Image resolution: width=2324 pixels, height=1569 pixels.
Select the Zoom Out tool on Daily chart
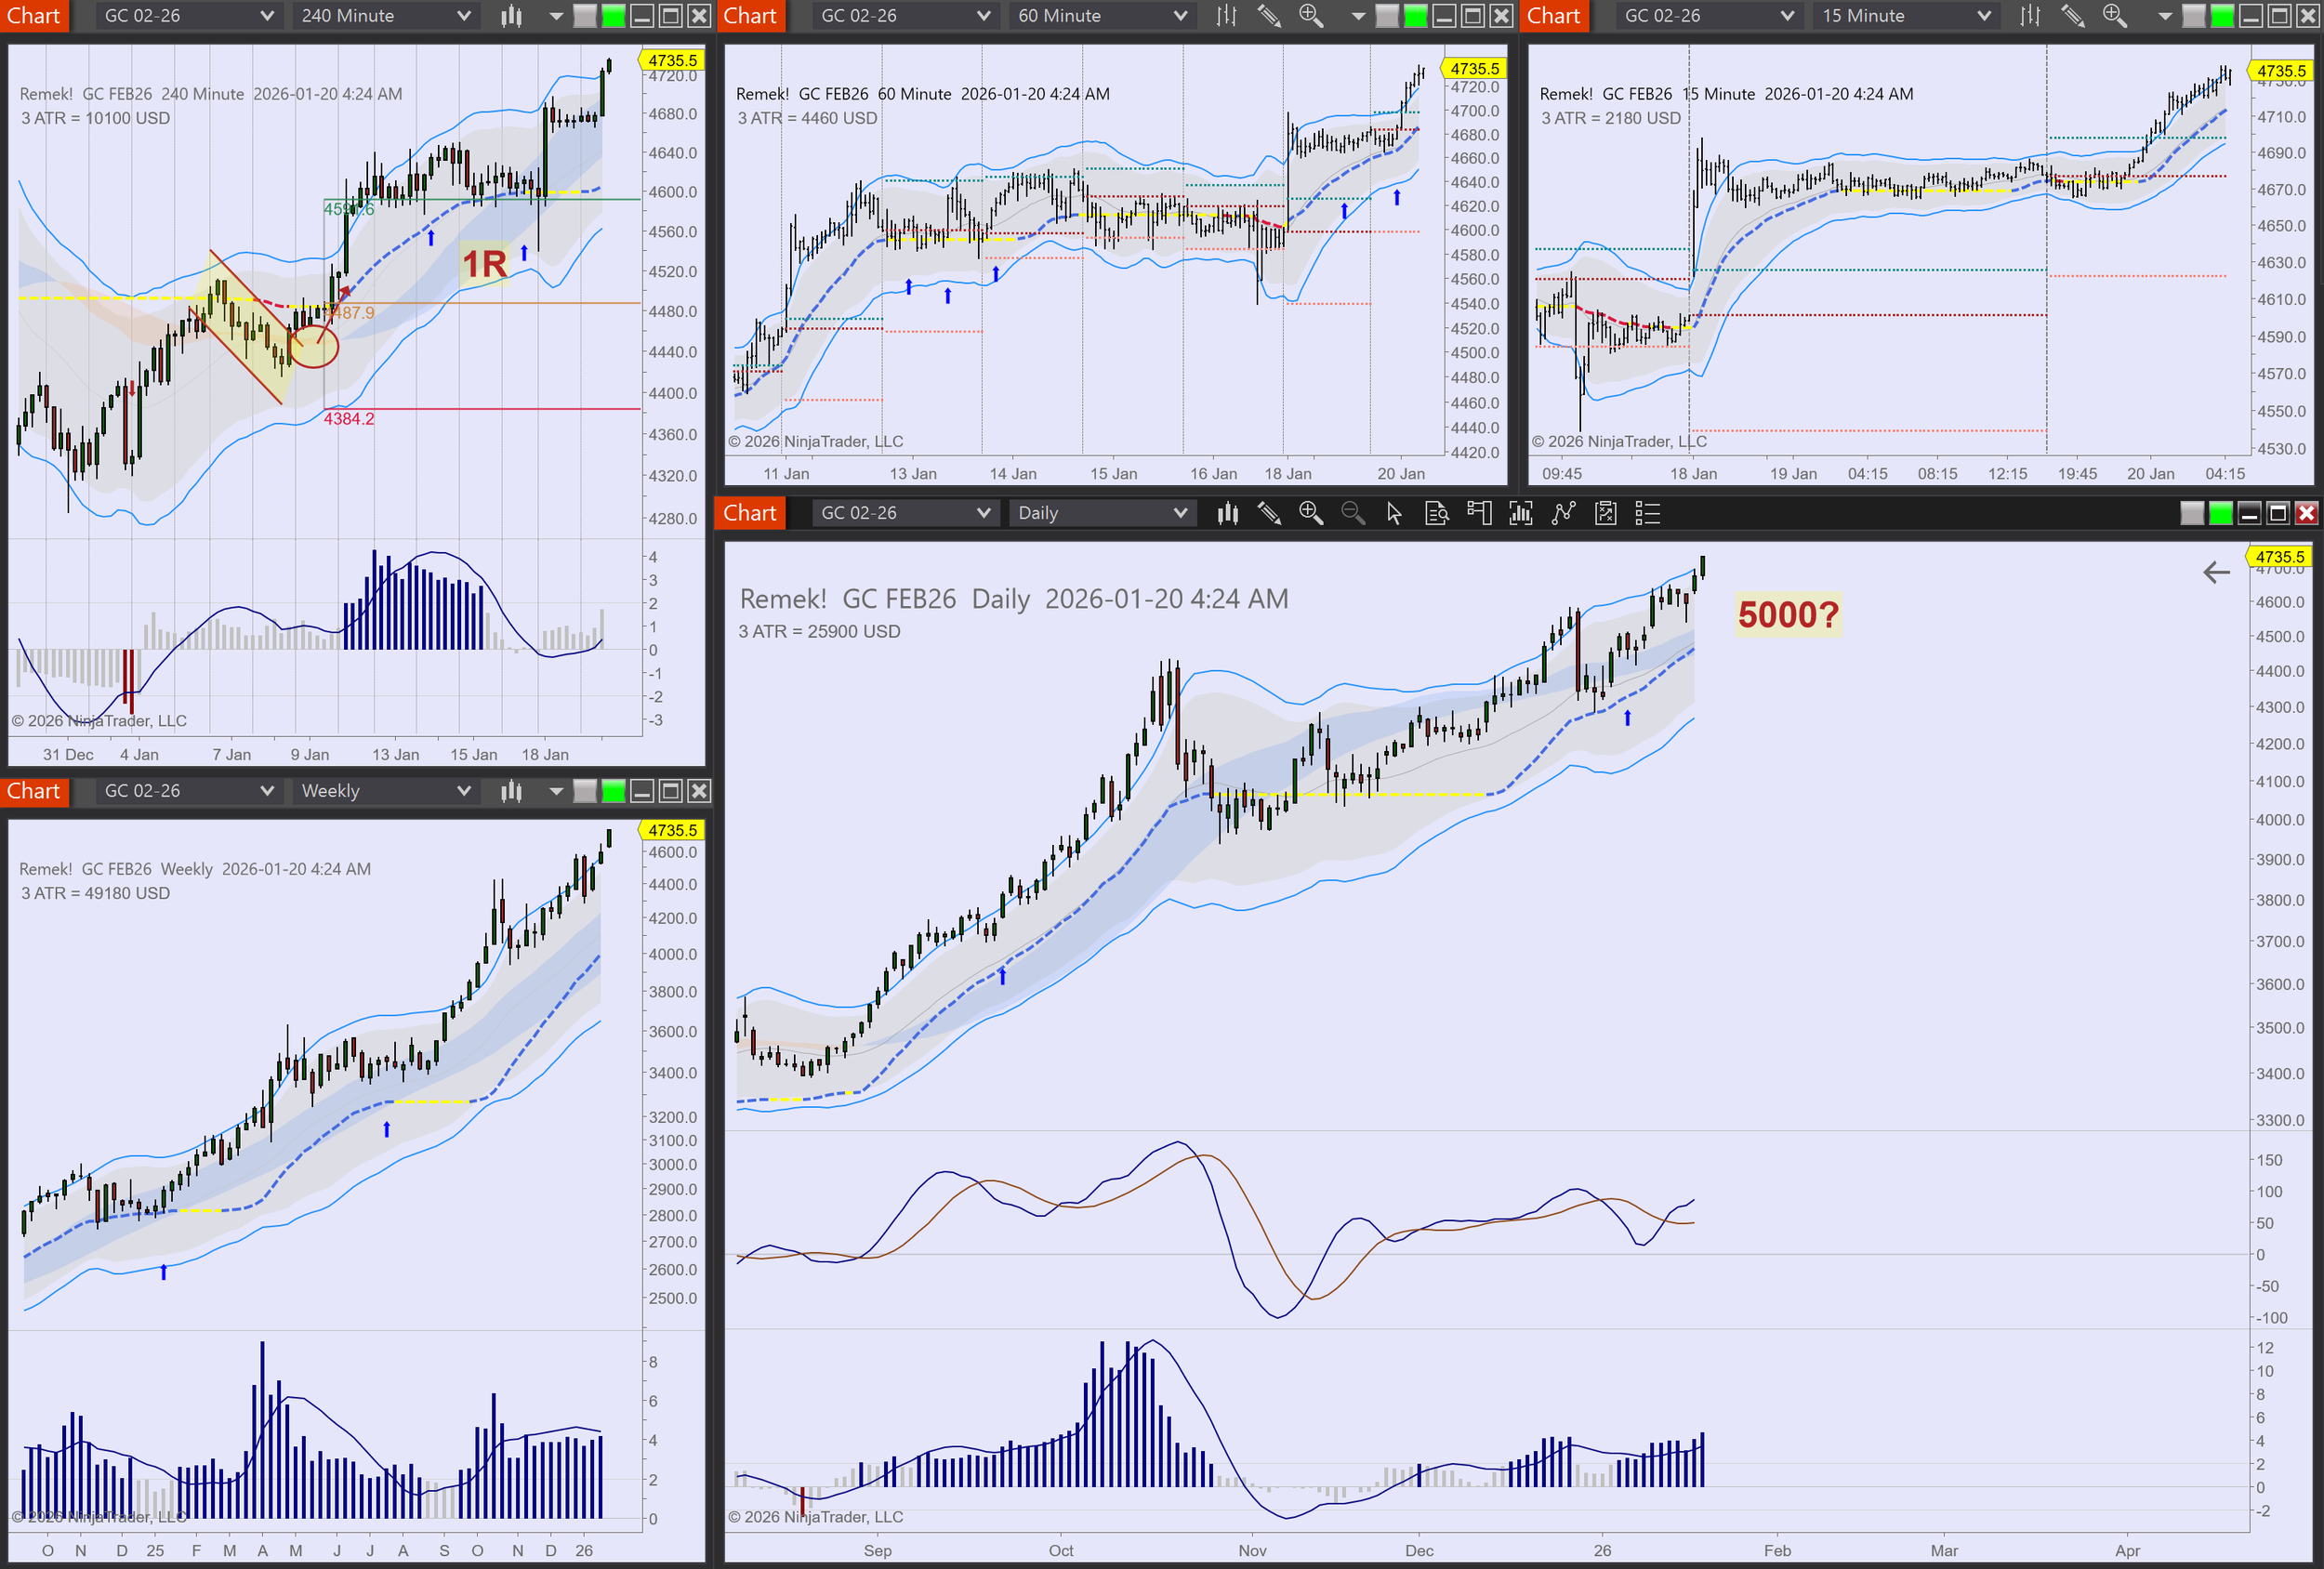tap(1354, 513)
